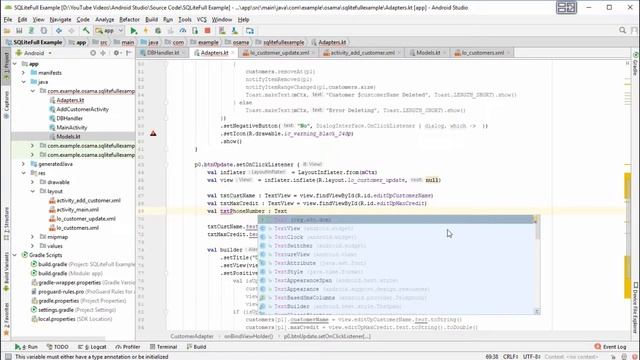Image resolution: width=640 pixels, height=360 pixels.
Task: Switch to the activity_add_customer.xml editor tab
Action: pyautogui.click(x=362, y=53)
